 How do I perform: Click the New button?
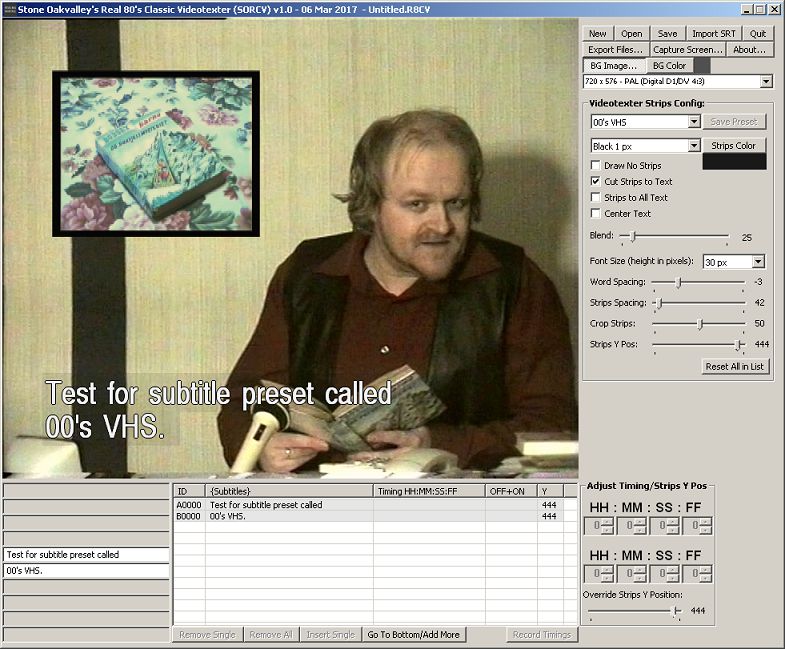pos(597,33)
